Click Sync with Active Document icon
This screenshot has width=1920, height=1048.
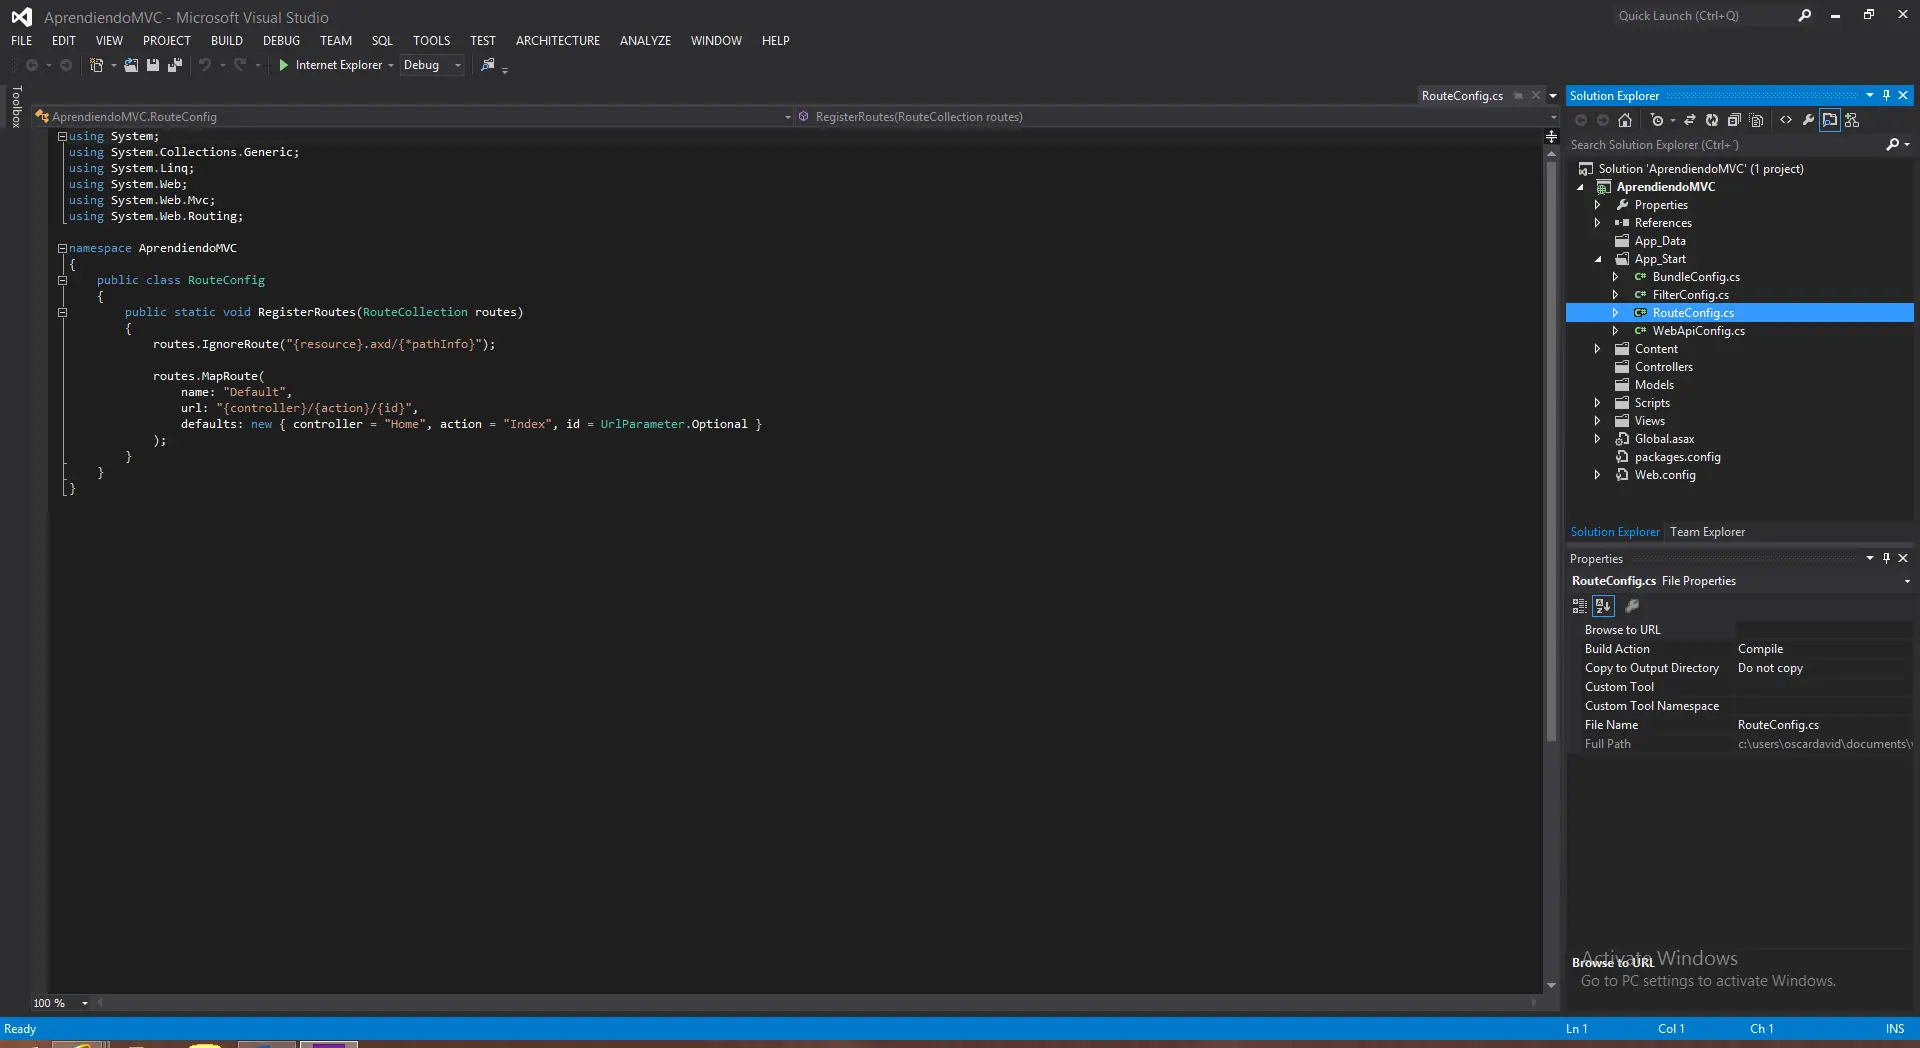[1690, 120]
